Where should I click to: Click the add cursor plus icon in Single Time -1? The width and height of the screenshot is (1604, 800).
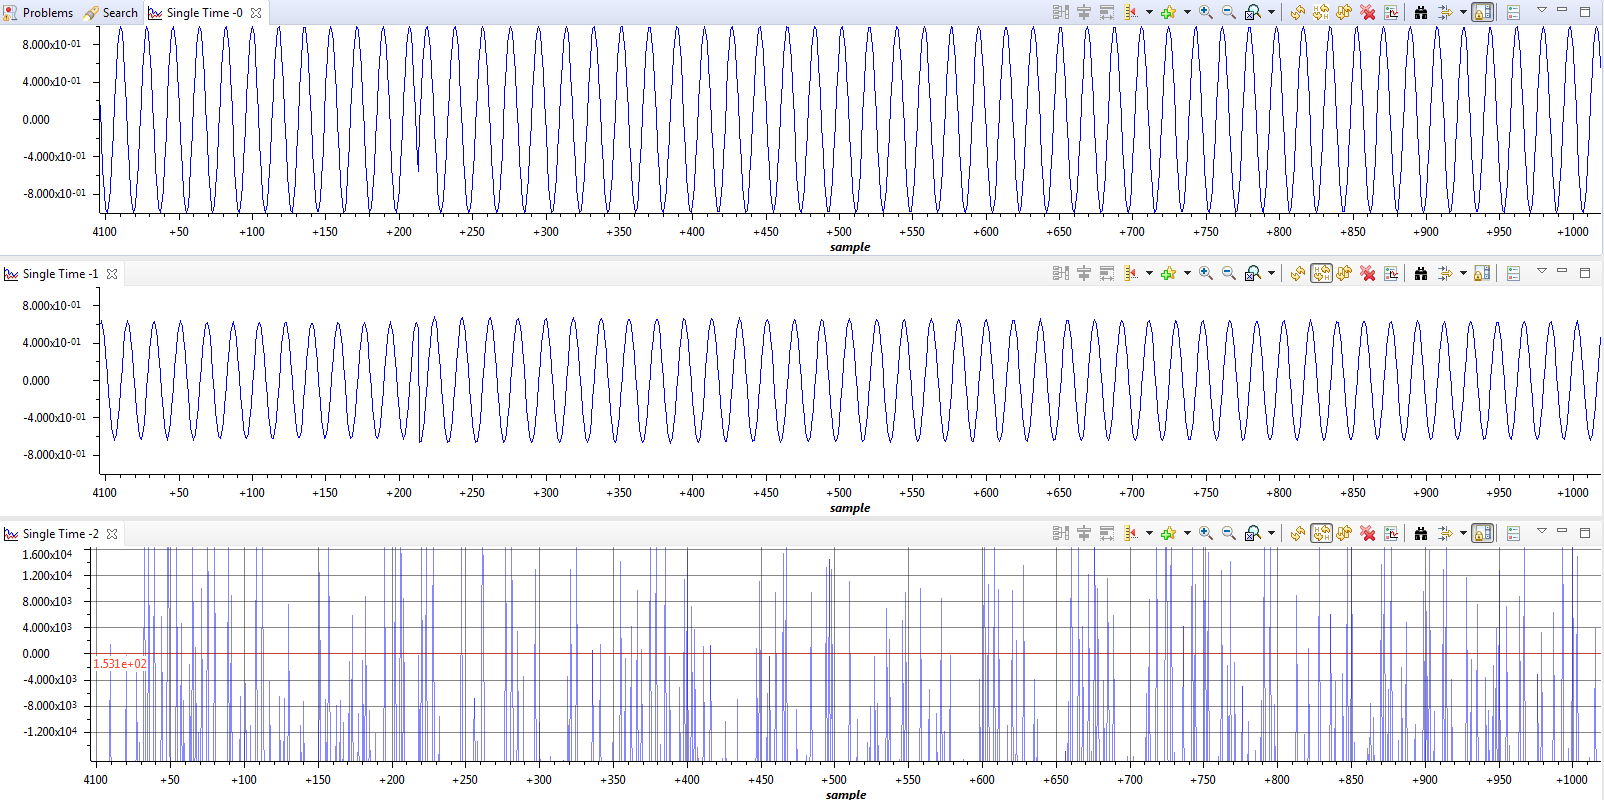coord(1168,273)
